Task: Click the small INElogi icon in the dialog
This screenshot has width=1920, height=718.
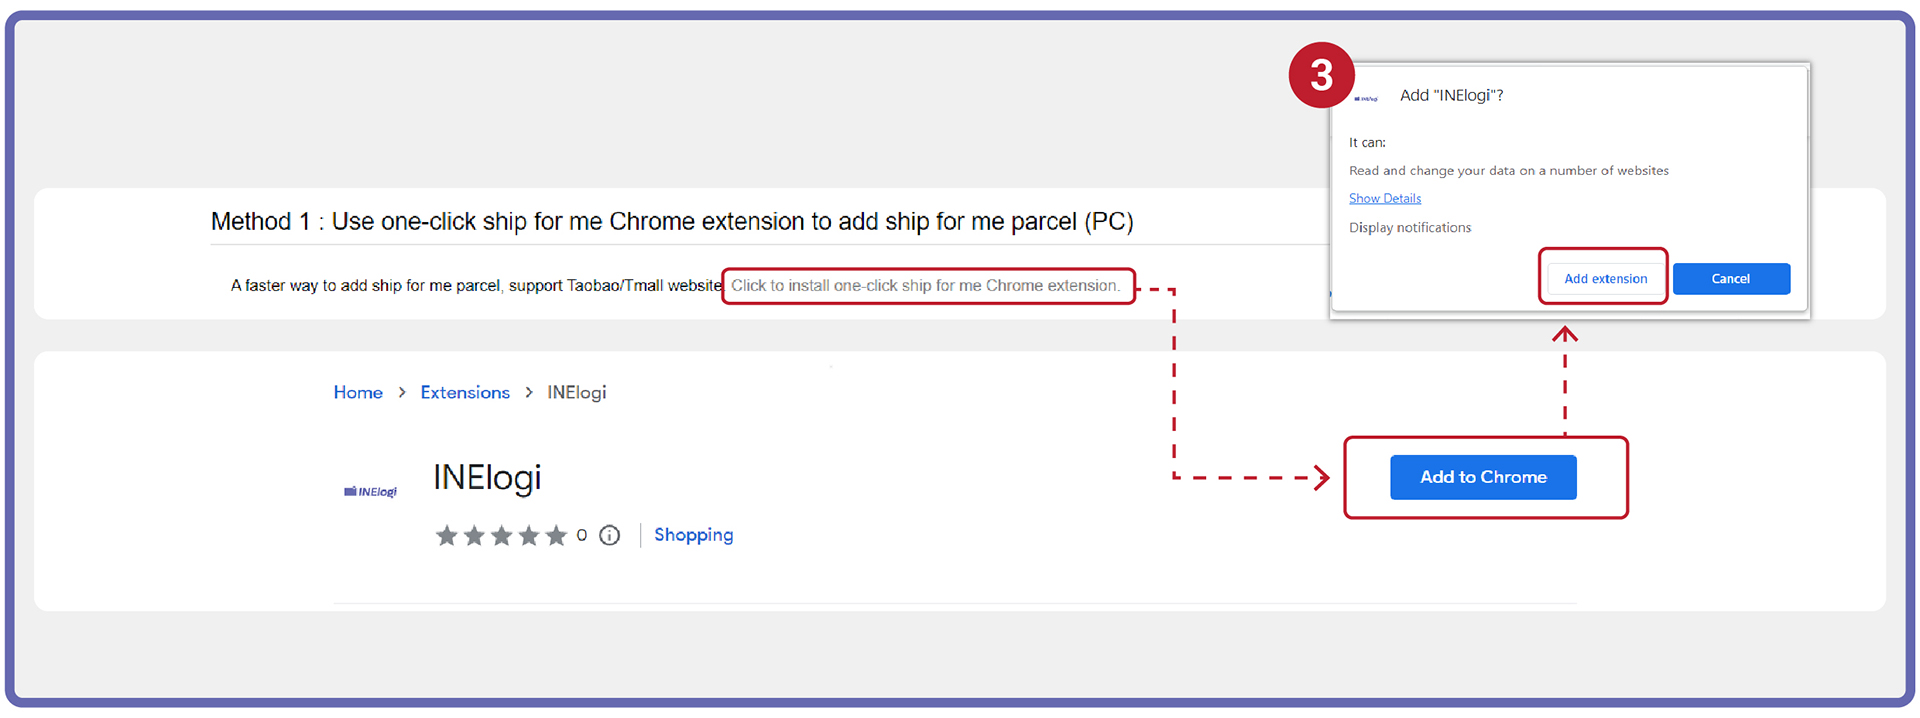Action: point(1366,98)
